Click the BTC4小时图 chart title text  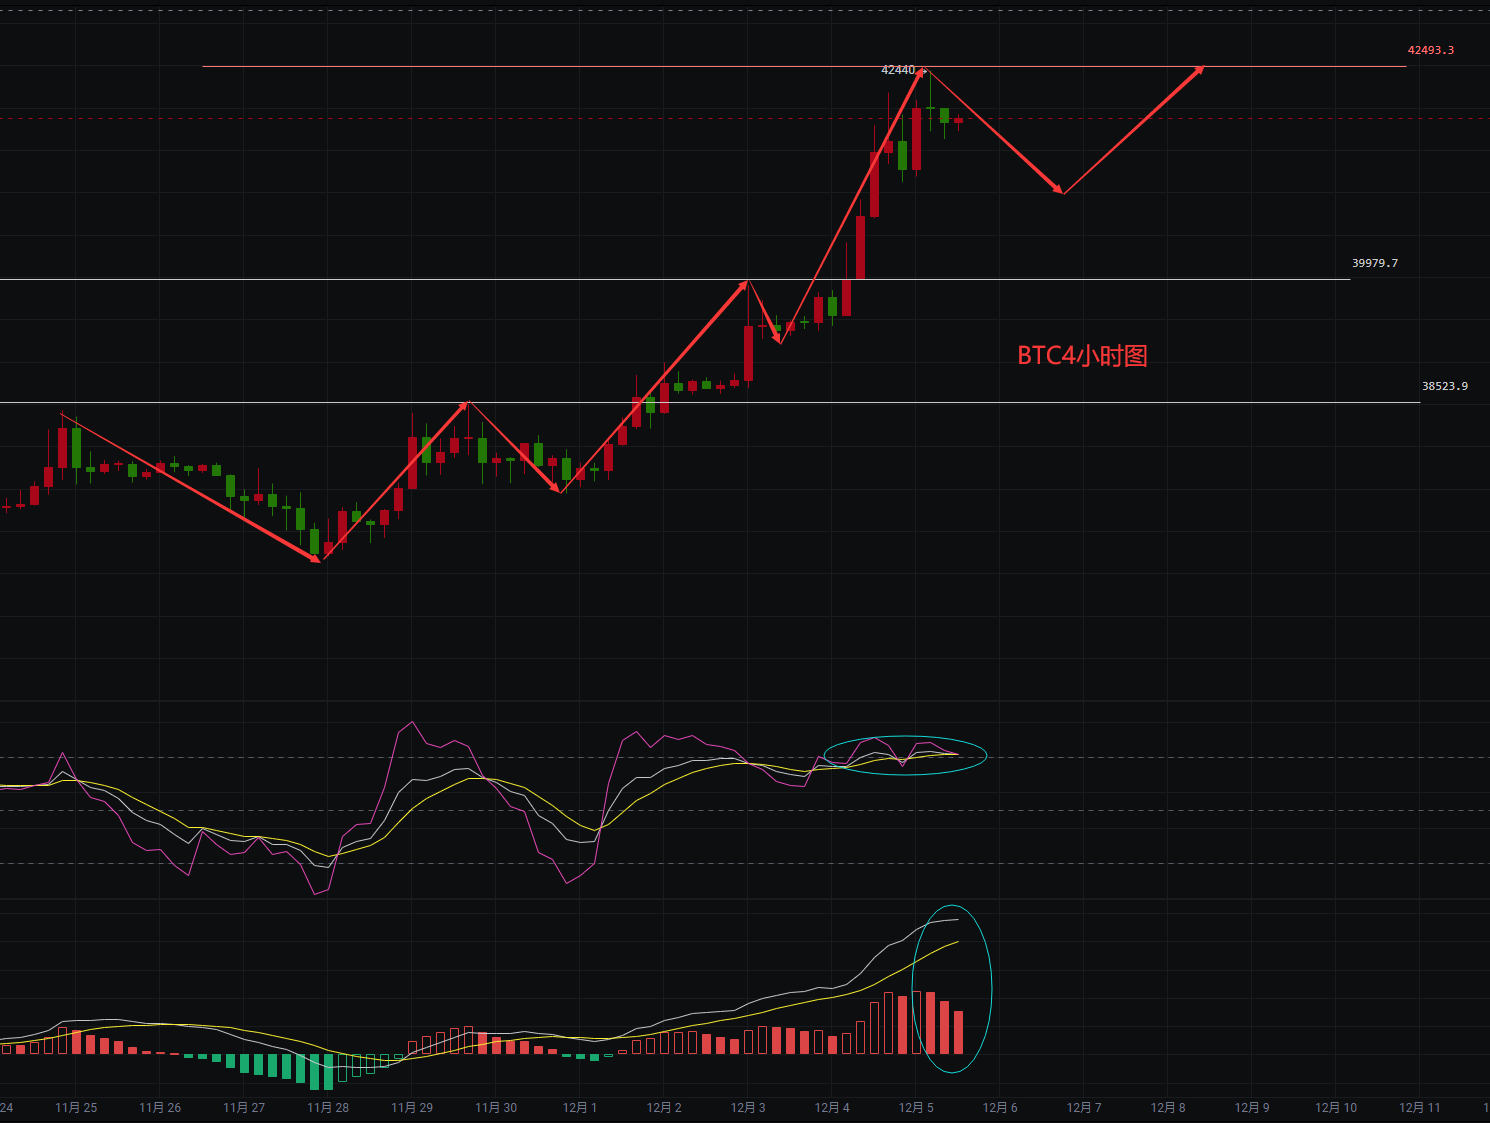coord(1082,356)
